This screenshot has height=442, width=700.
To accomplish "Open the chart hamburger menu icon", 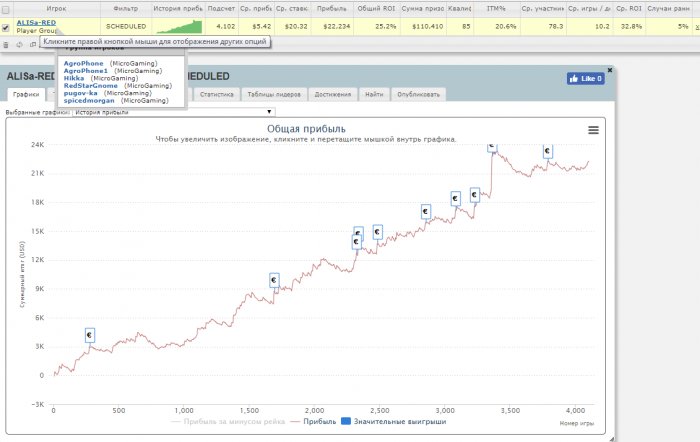I will [x=593, y=130].
